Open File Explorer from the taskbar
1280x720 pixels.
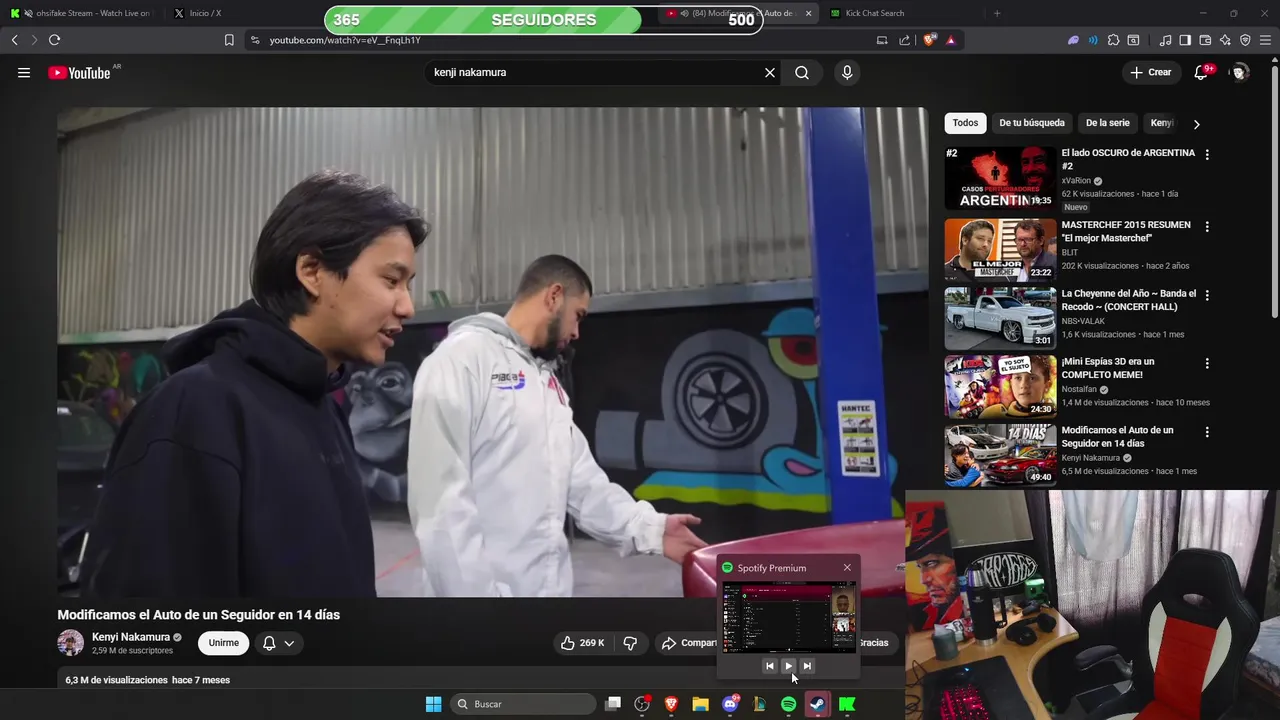click(x=700, y=704)
